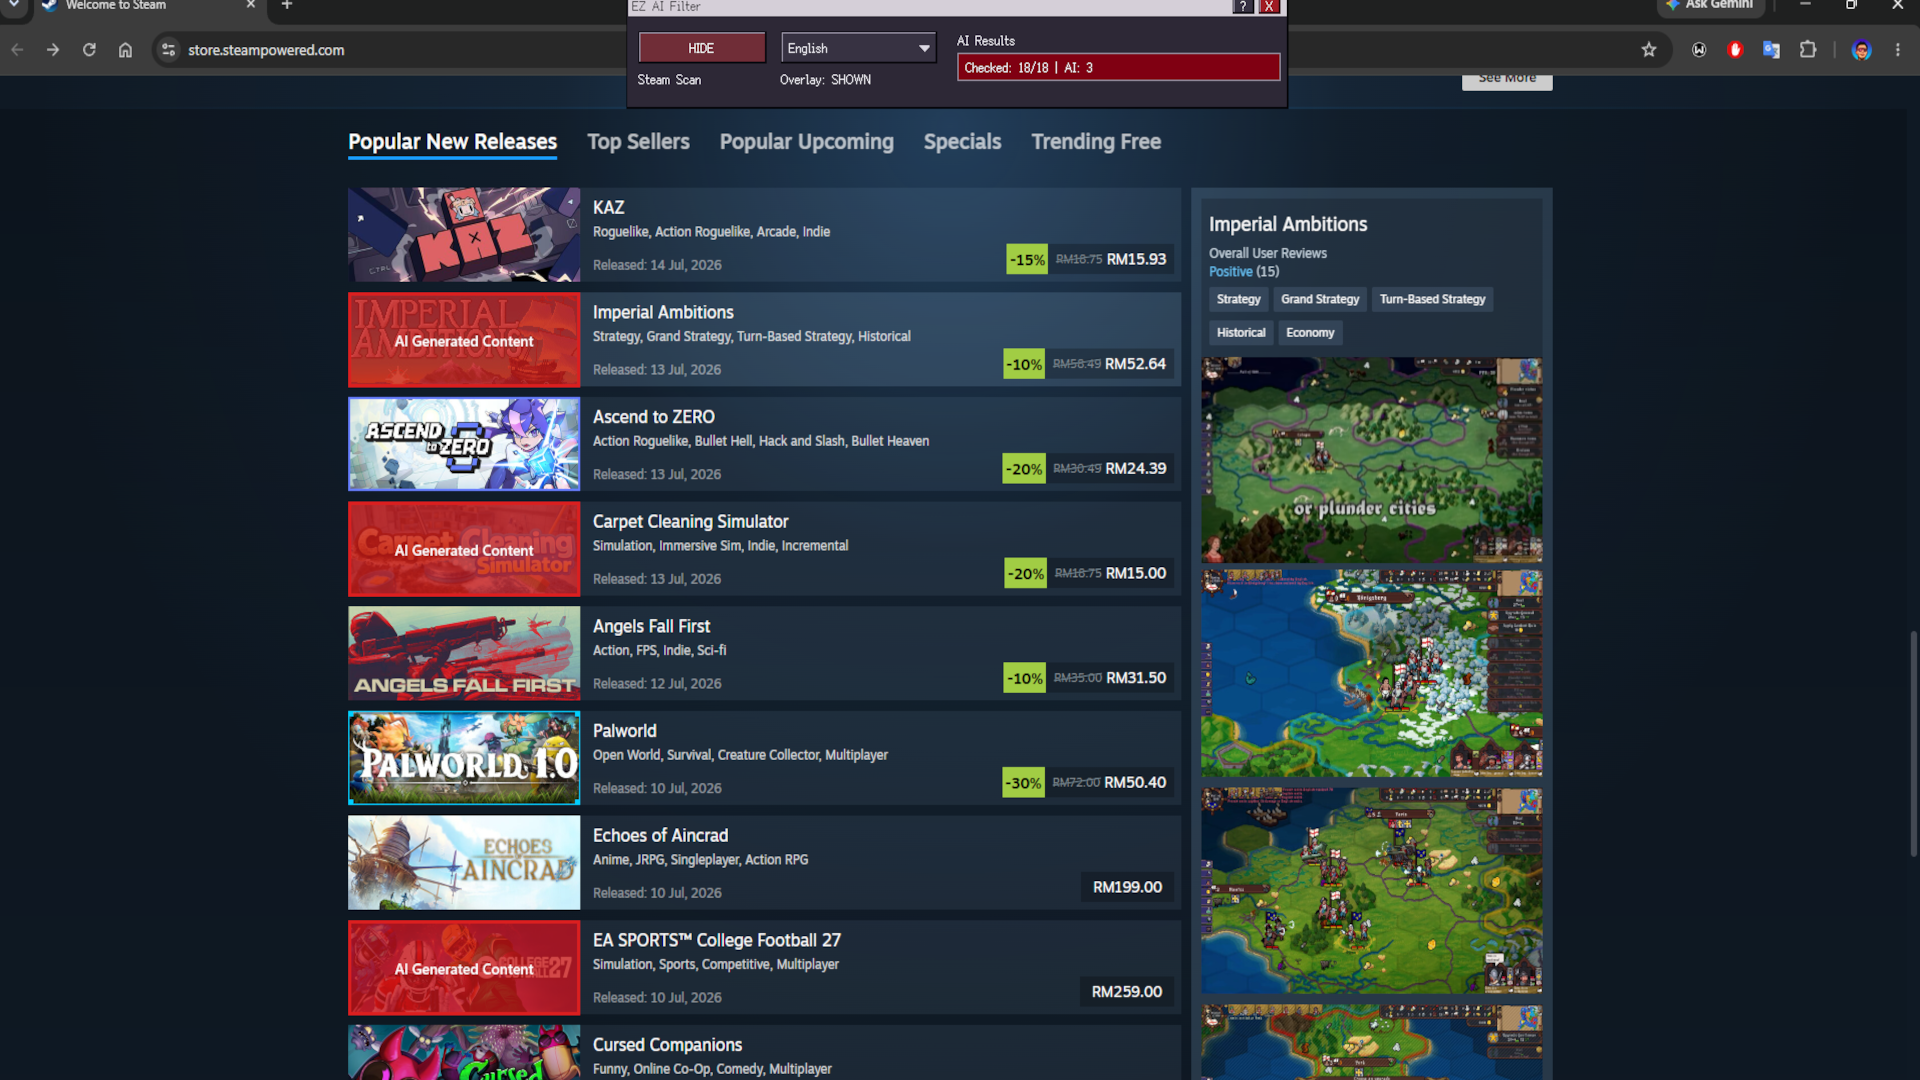1920x1080 pixels.
Task: Open the Carpet Cleaning Simulator AI-flagged thumbnail
Action: tap(464, 549)
